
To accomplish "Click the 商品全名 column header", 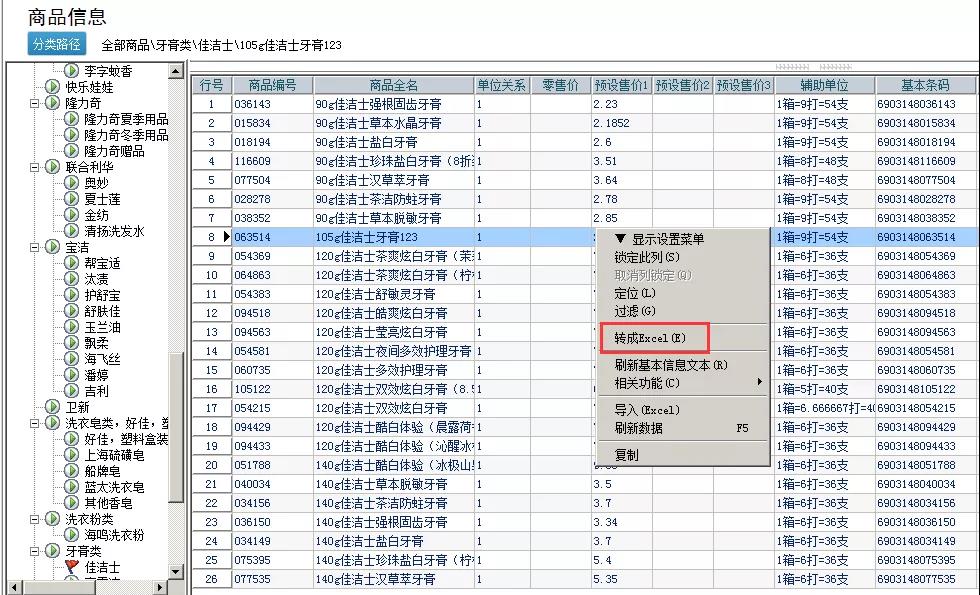I will point(394,85).
